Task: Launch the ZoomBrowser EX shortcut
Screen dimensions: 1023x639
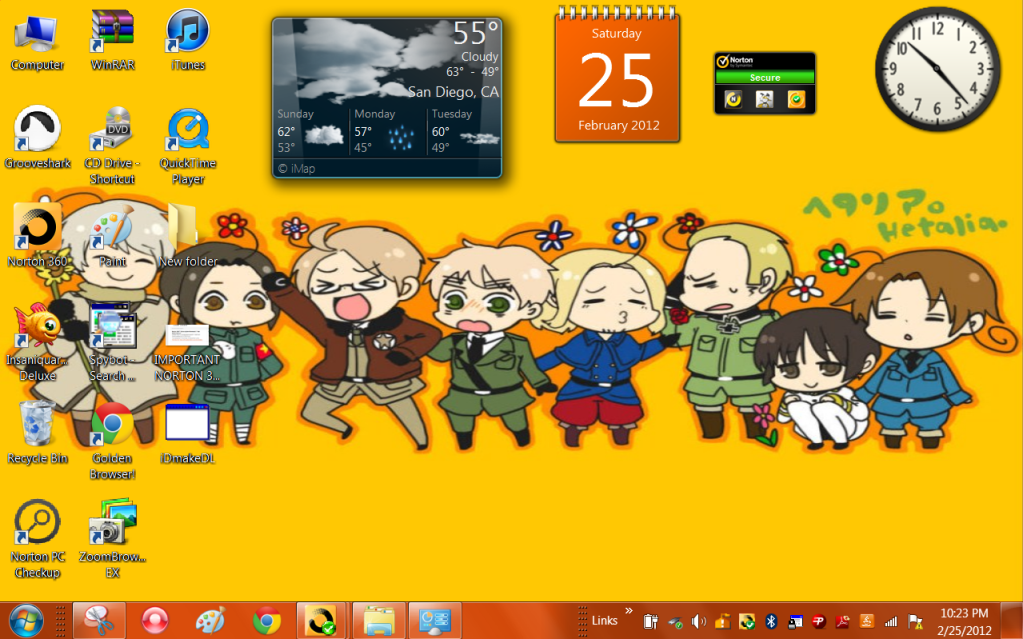Action: (112, 539)
